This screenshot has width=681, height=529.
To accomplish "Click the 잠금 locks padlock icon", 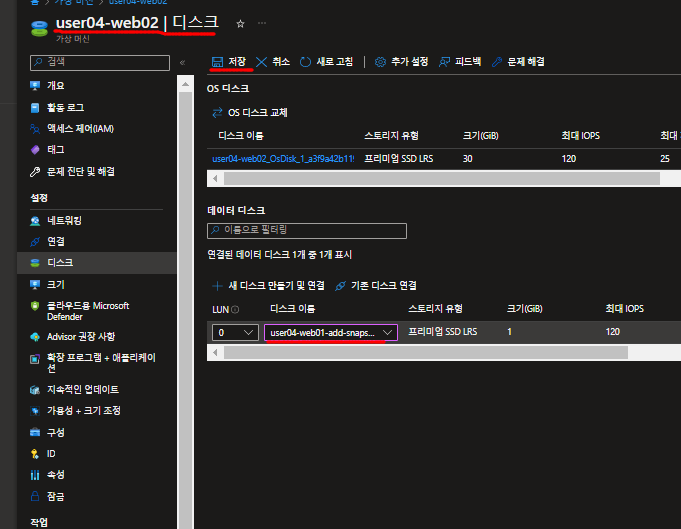I will coord(35,496).
